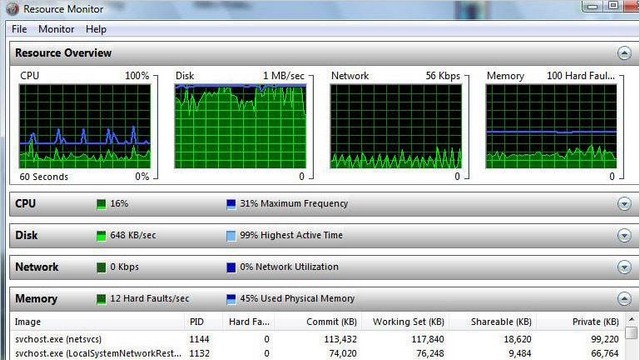Click the blue Used Physical Memory icon
Image resolution: width=640 pixels, height=360 pixels.
[x=231, y=299]
